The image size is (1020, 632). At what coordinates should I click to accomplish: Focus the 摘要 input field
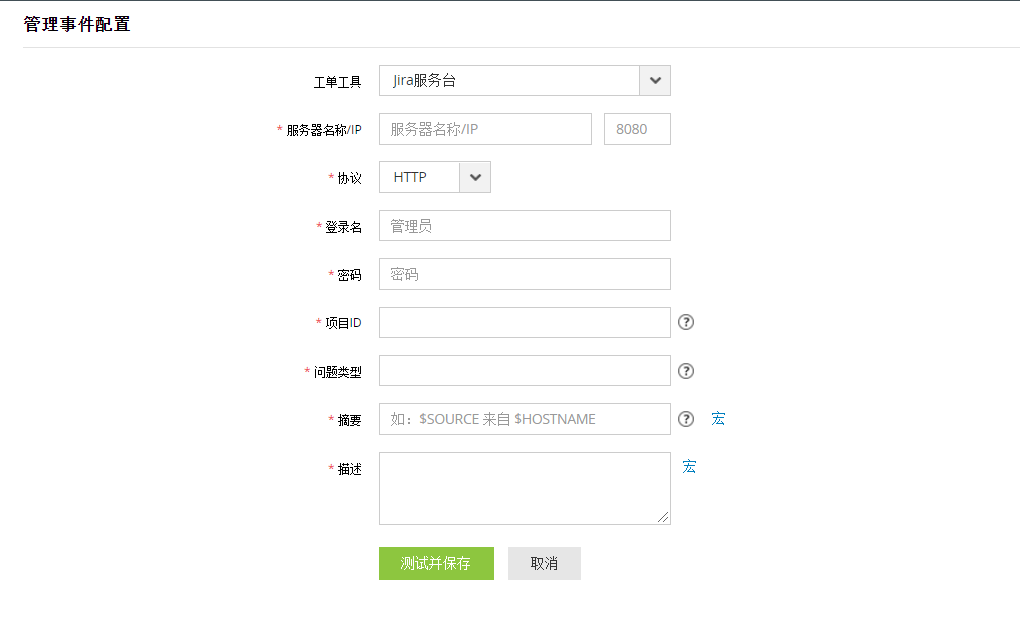tap(524, 419)
